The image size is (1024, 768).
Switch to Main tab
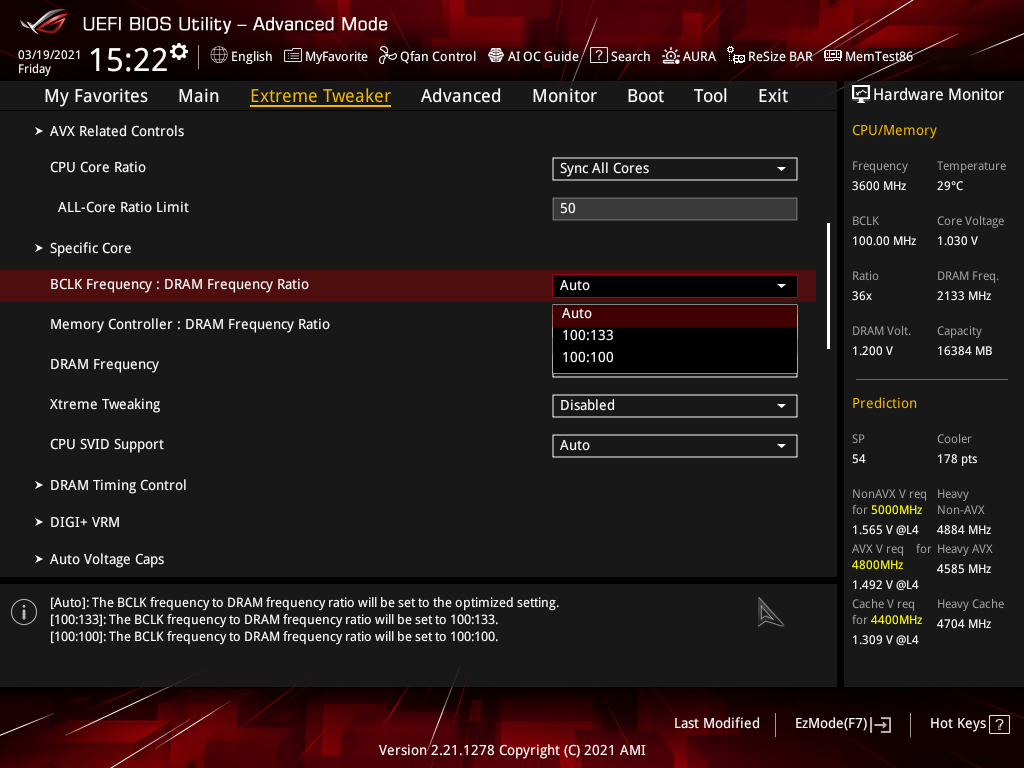[x=199, y=96]
